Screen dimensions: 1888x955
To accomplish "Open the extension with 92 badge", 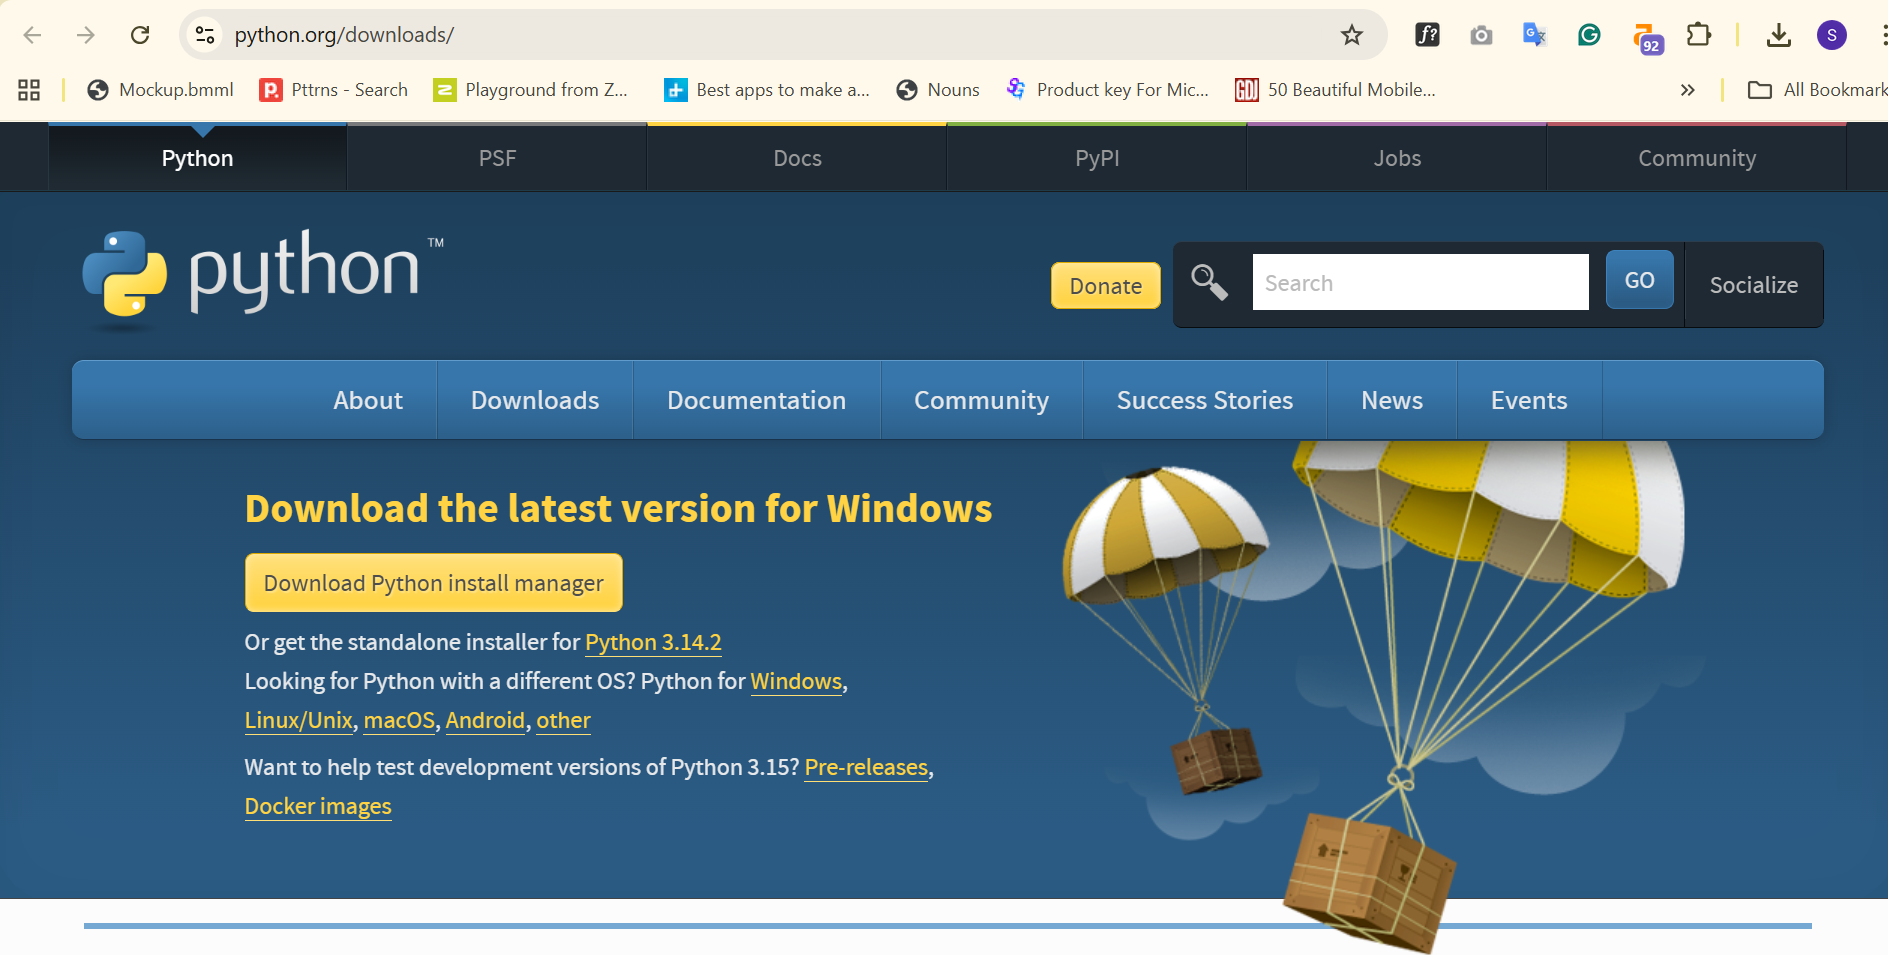I will 1647,38.
